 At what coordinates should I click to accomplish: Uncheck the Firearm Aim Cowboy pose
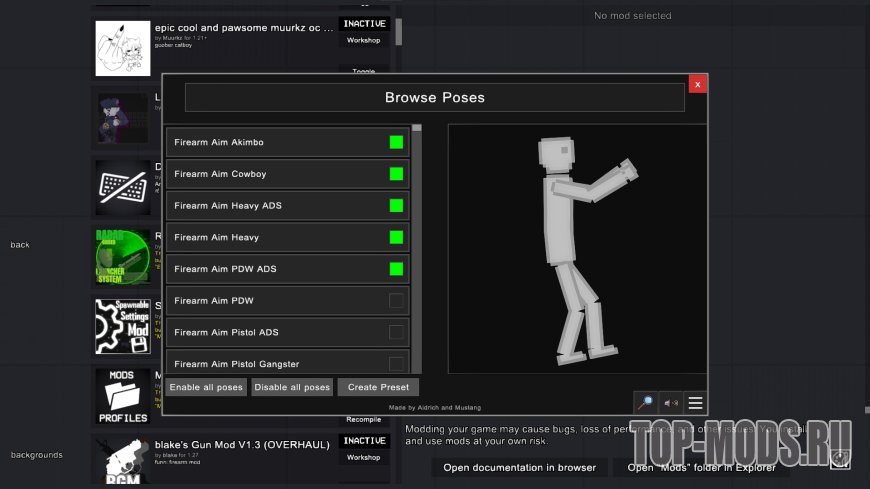pyautogui.click(x=396, y=174)
